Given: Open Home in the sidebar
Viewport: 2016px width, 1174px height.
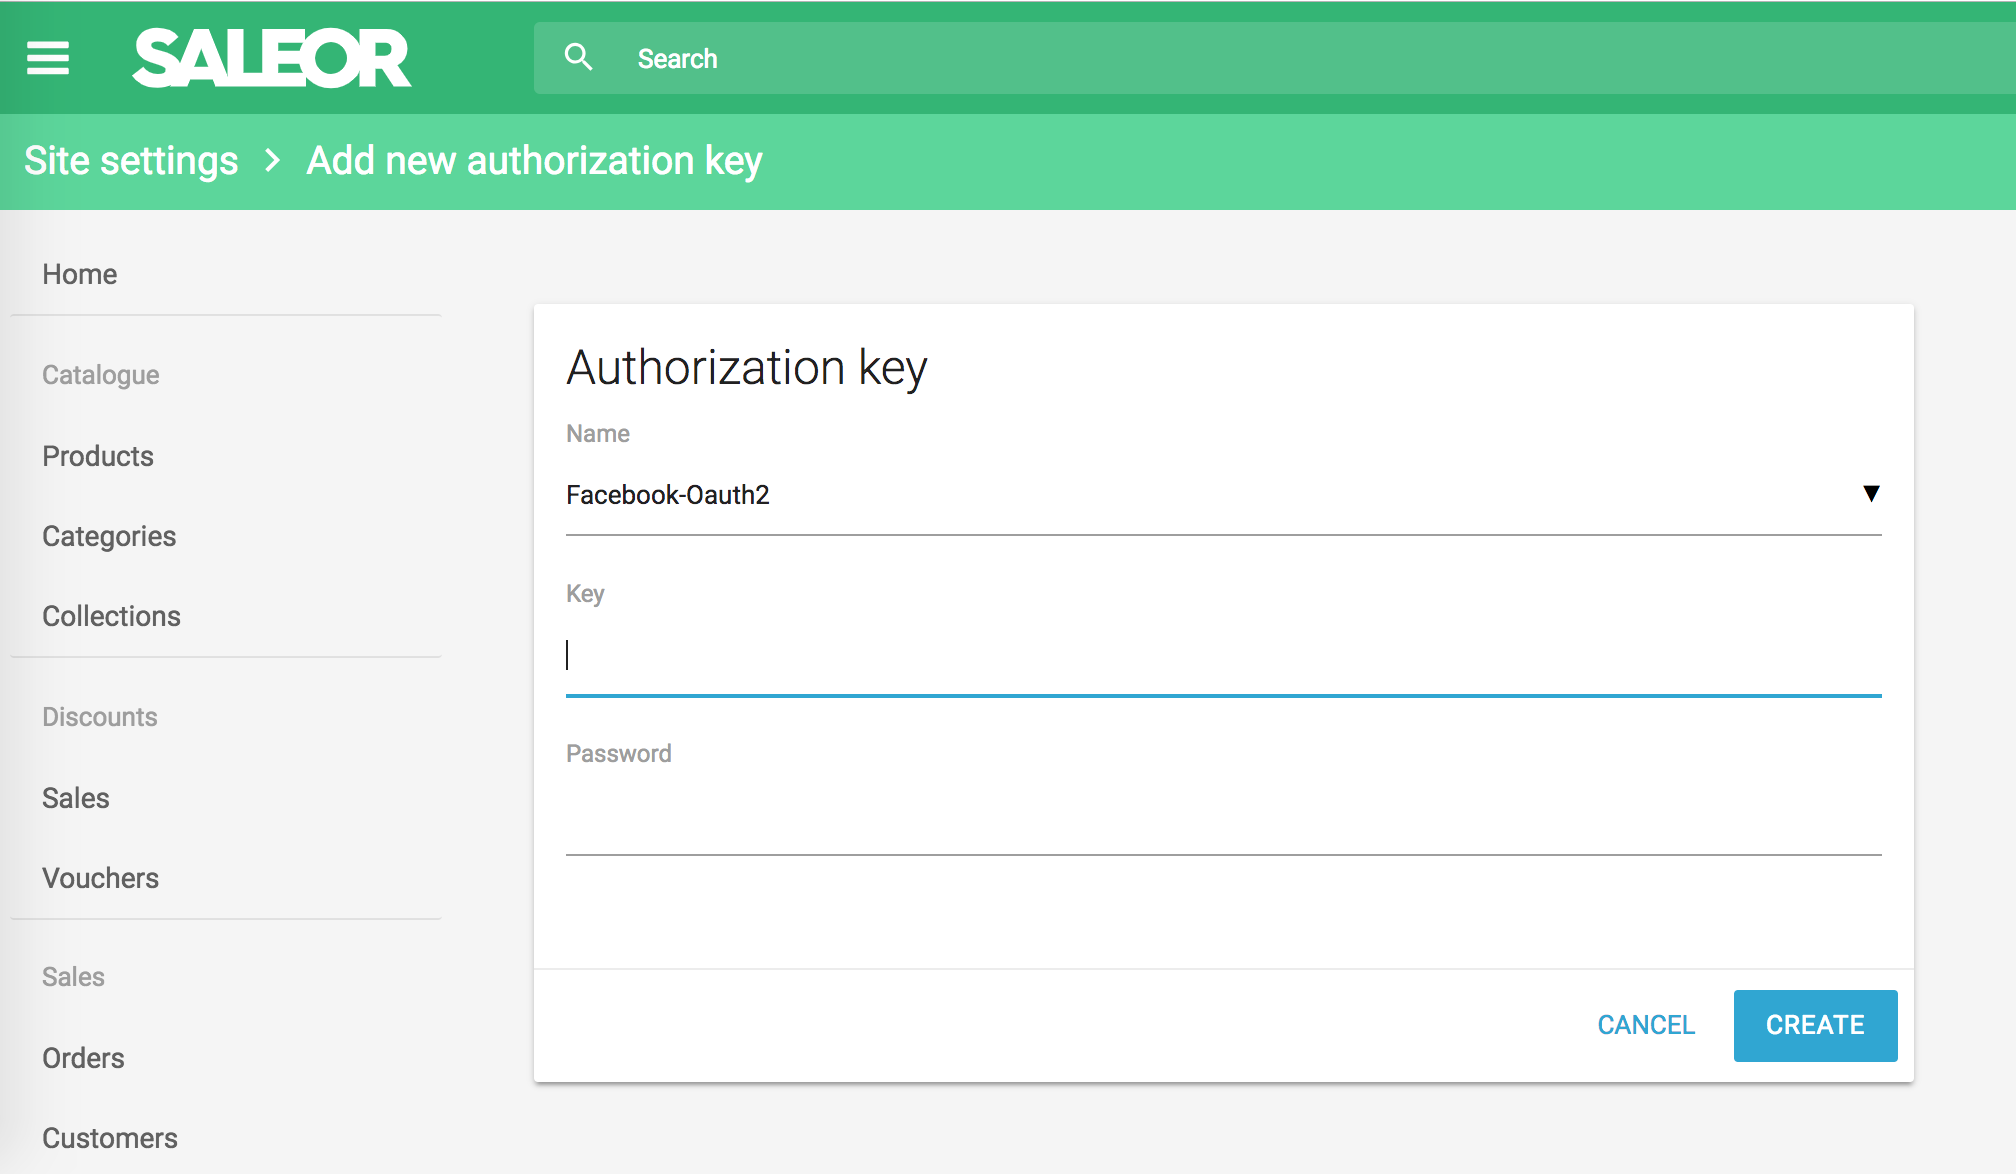Looking at the screenshot, I should 80,274.
